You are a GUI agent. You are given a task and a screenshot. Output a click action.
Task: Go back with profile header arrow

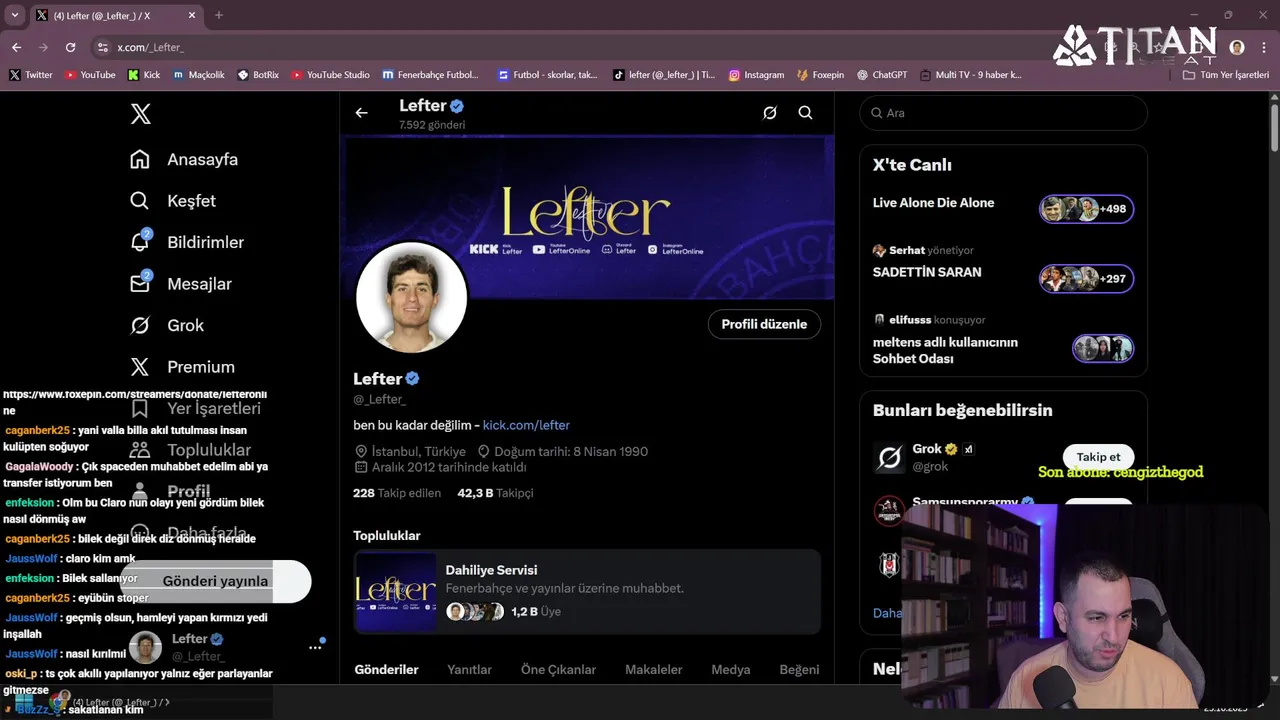pos(361,113)
